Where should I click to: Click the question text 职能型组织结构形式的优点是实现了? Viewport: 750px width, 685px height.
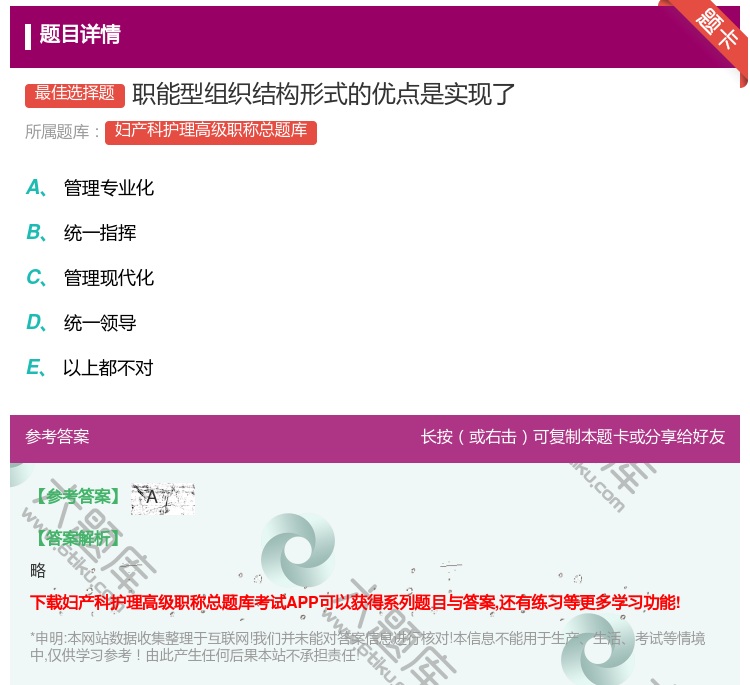(323, 94)
